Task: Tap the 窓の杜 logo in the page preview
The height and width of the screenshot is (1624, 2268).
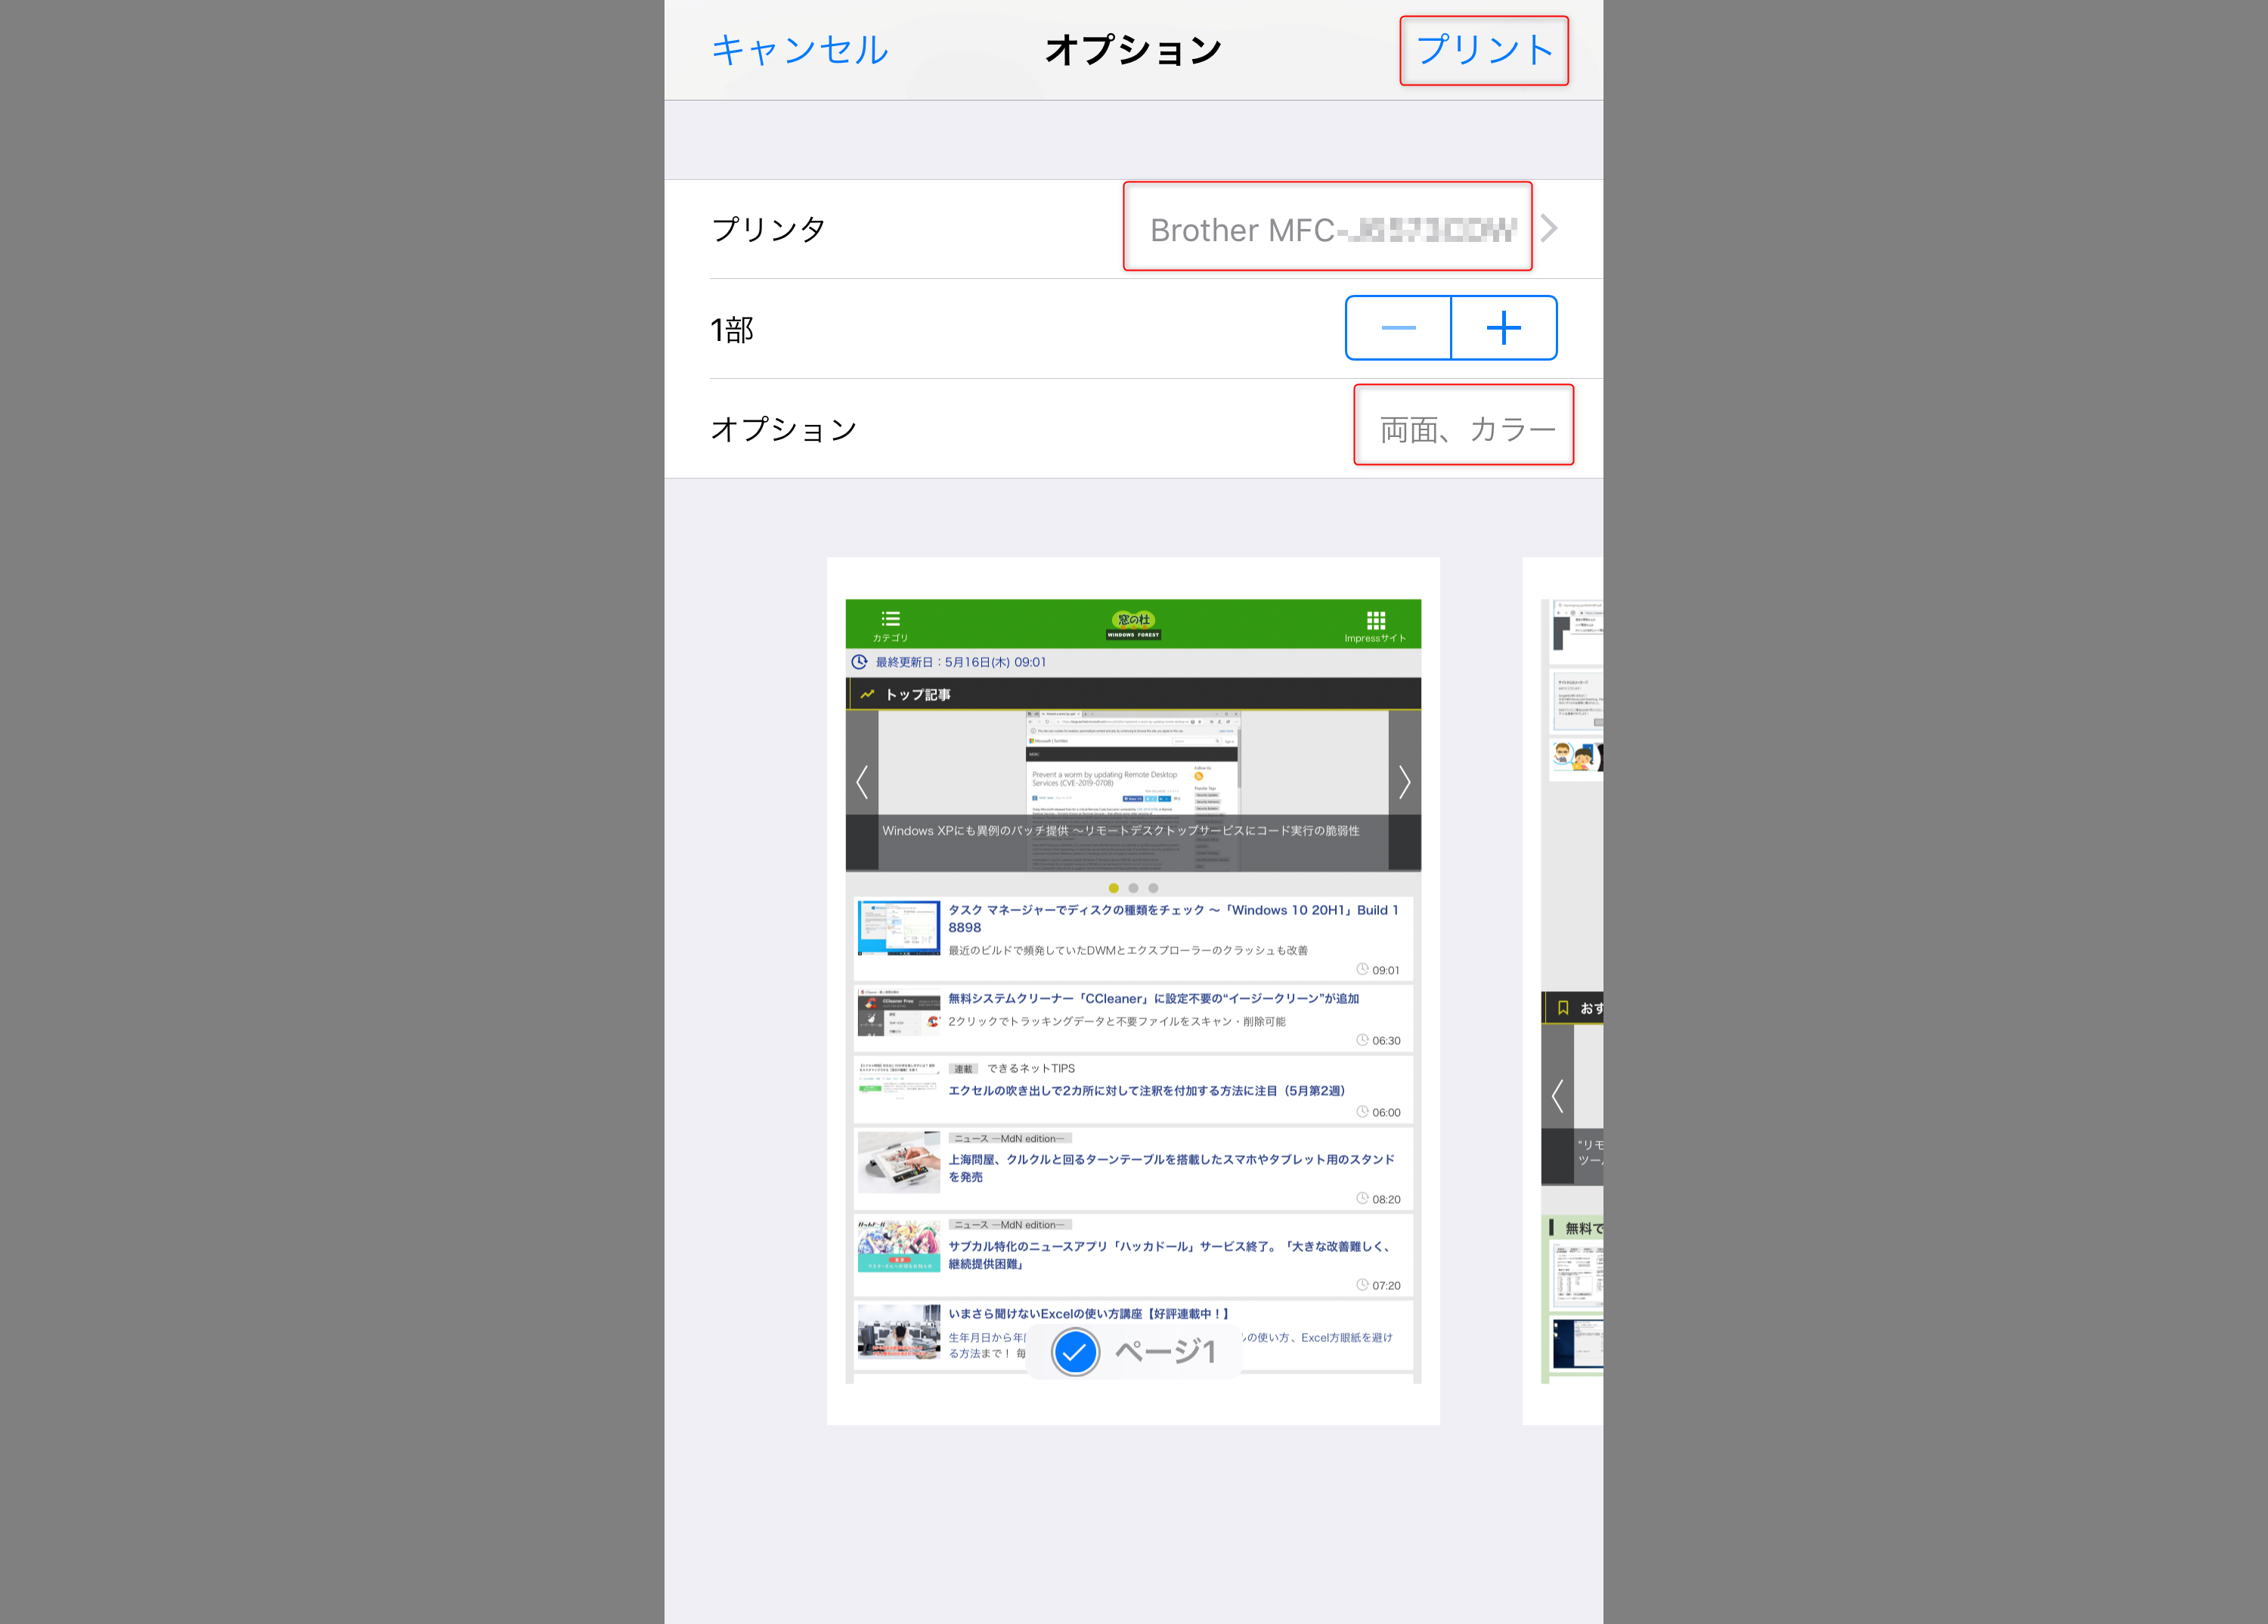Action: coord(1133,623)
